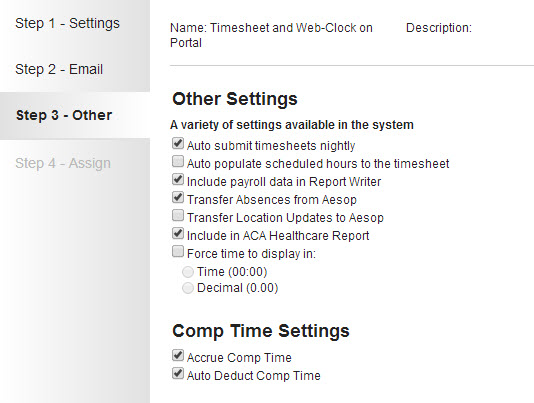Go to Step 2 - Email
The height and width of the screenshot is (403, 534).
59,69
